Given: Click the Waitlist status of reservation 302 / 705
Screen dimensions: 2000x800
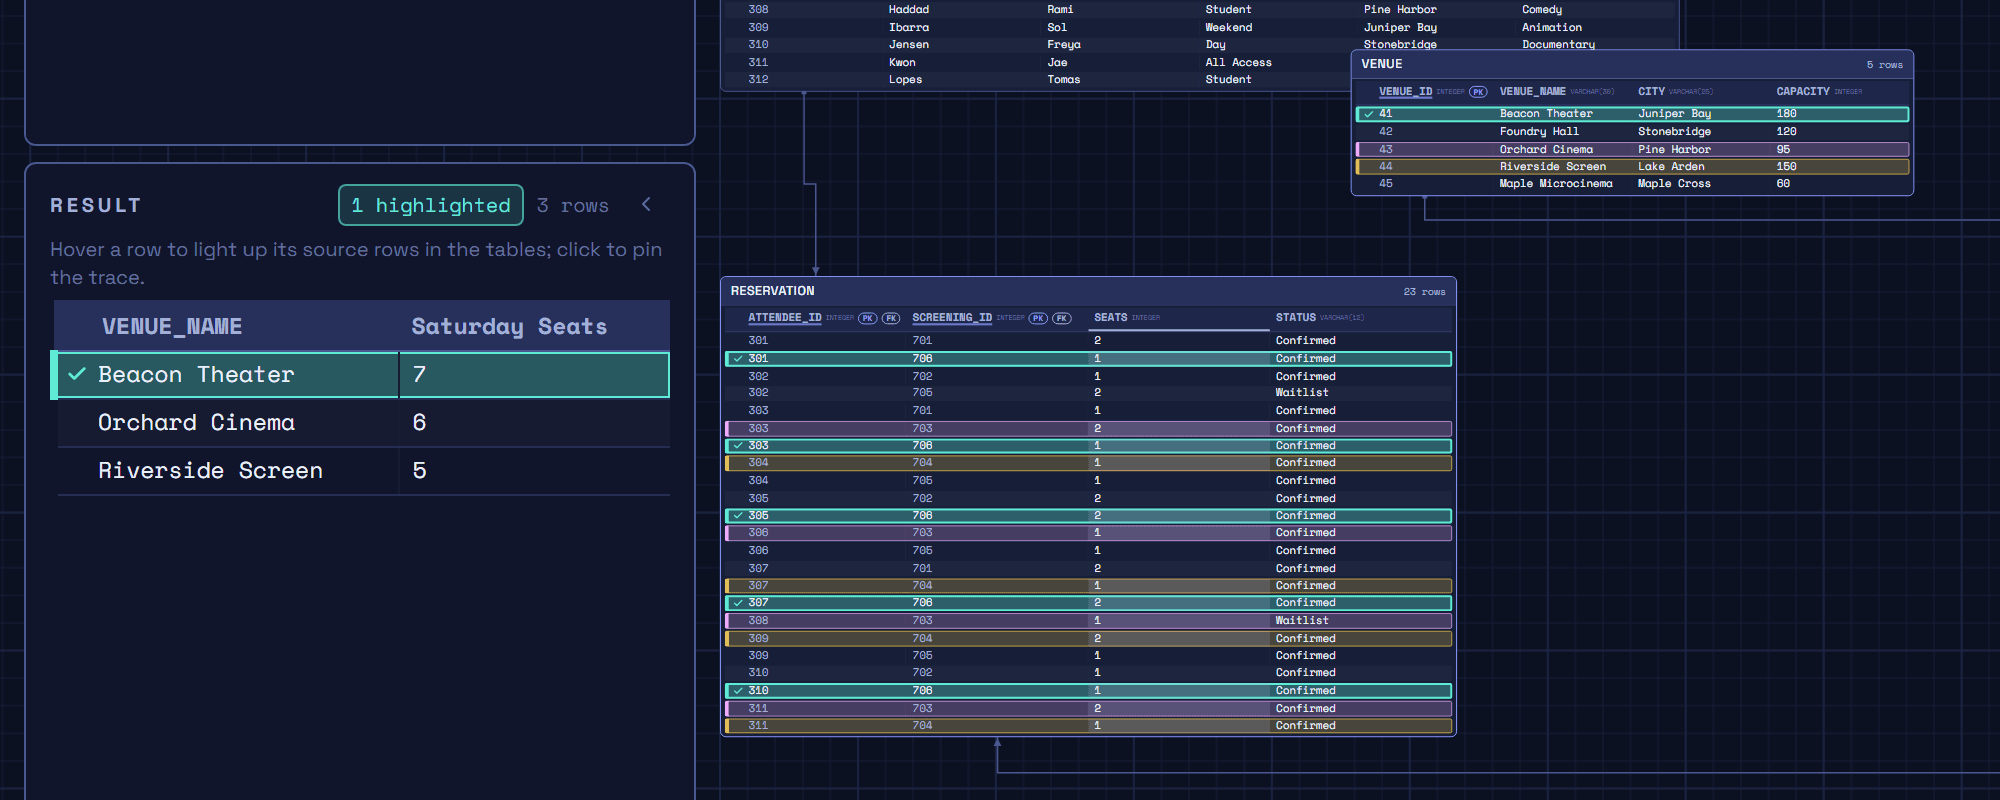Looking at the screenshot, I should point(1302,393).
